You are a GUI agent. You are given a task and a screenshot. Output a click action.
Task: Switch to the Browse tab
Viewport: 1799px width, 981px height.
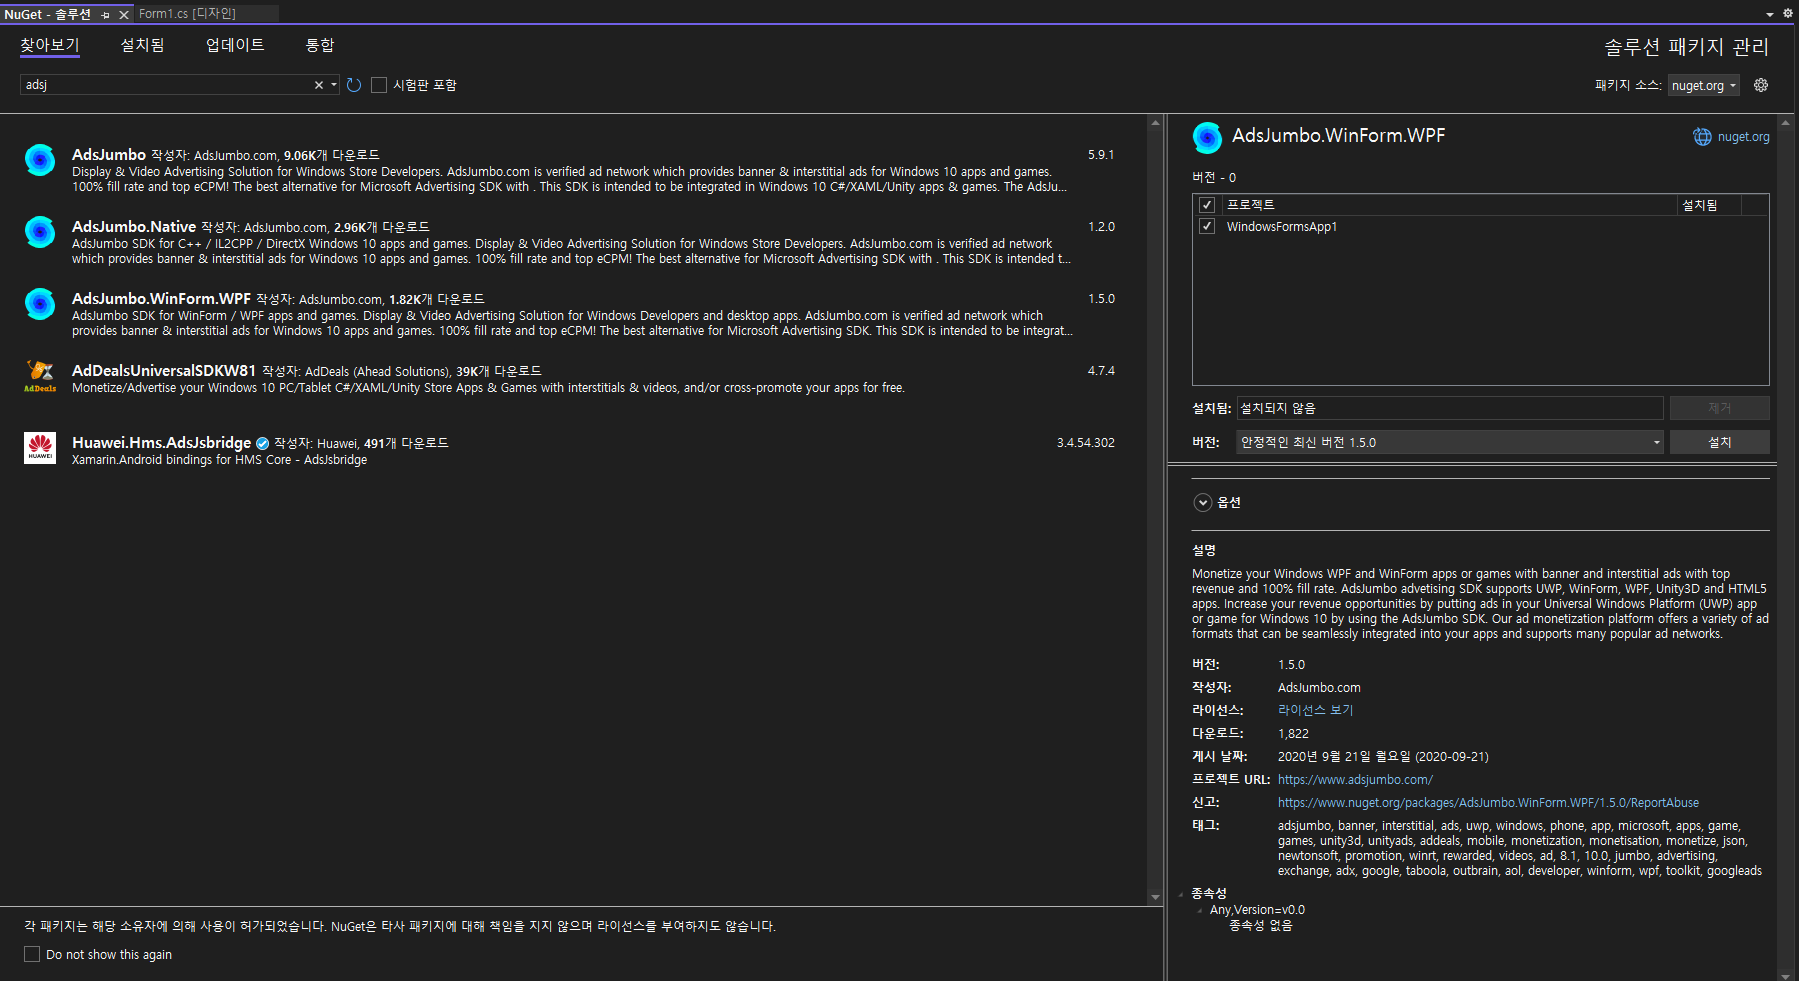(x=50, y=45)
